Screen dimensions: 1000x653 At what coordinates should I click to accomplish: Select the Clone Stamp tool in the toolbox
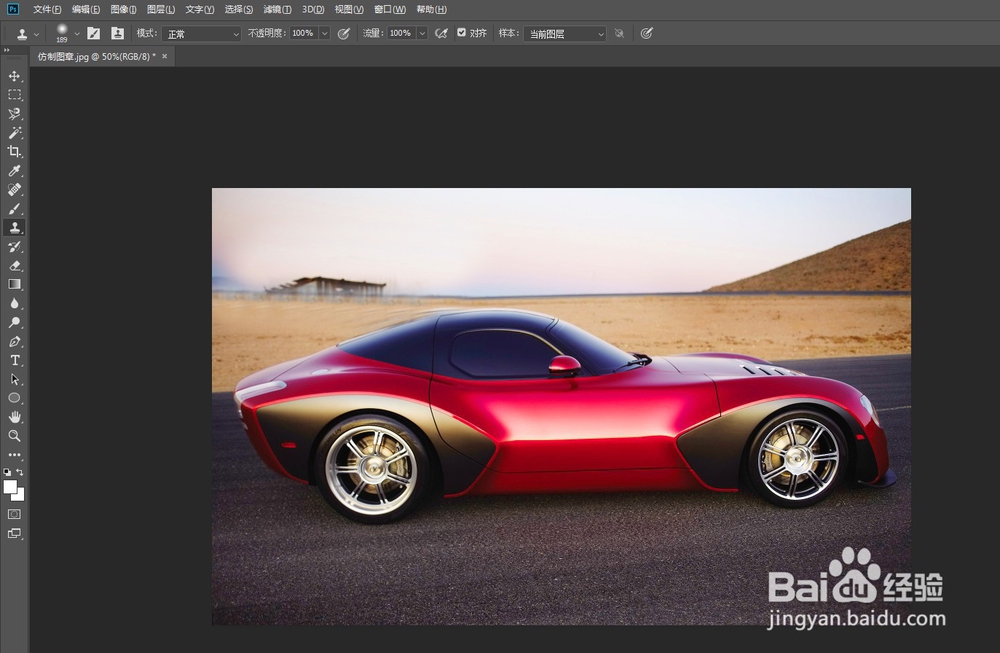pos(15,228)
